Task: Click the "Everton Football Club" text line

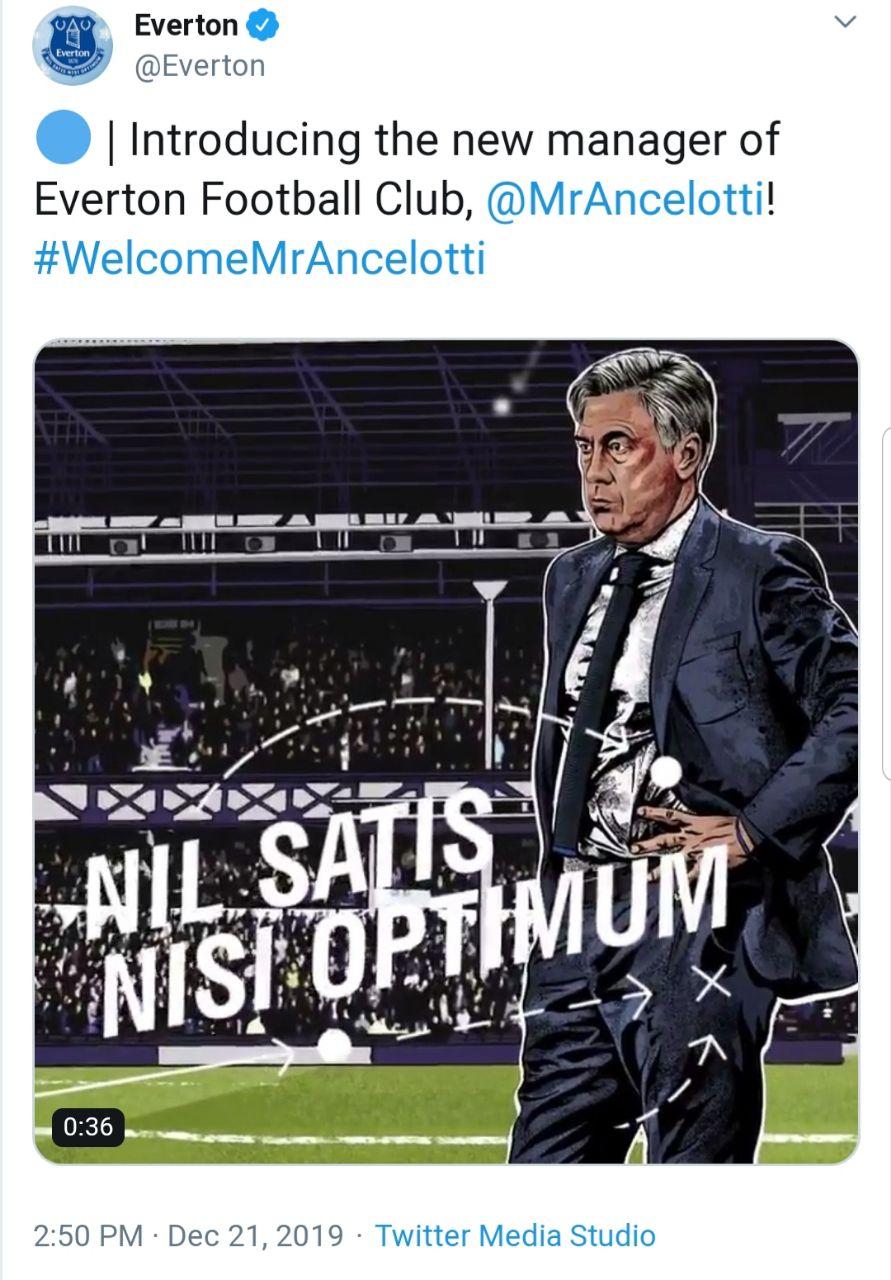Action: 252,199
